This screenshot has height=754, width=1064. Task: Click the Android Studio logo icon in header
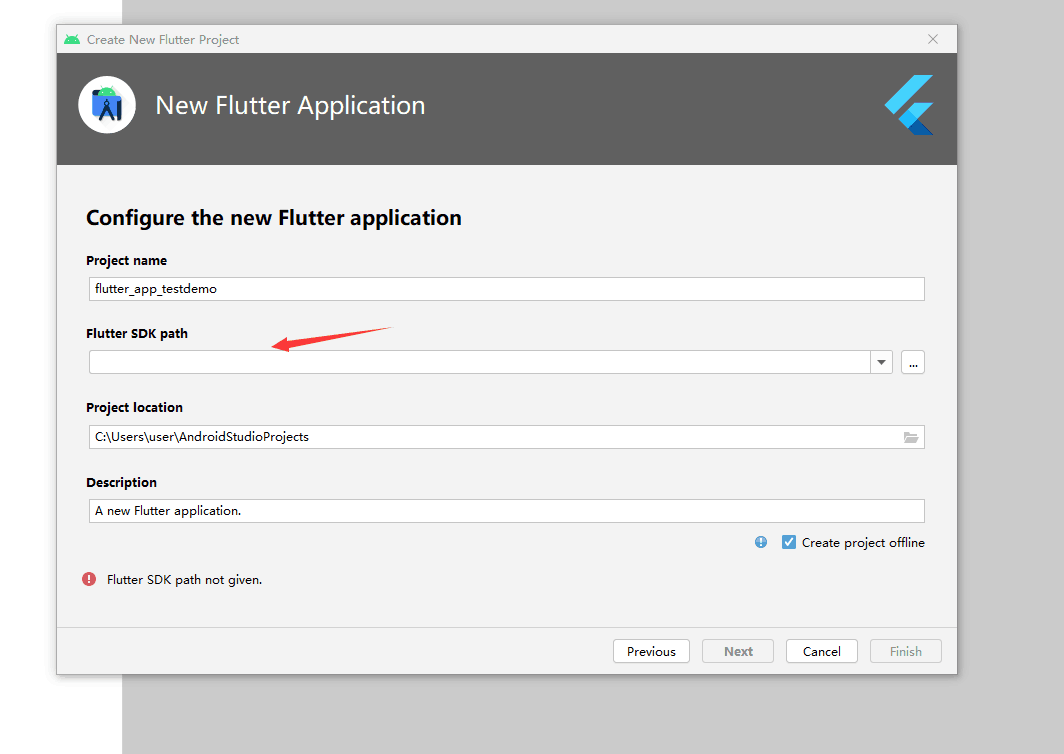[x=107, y=105]
